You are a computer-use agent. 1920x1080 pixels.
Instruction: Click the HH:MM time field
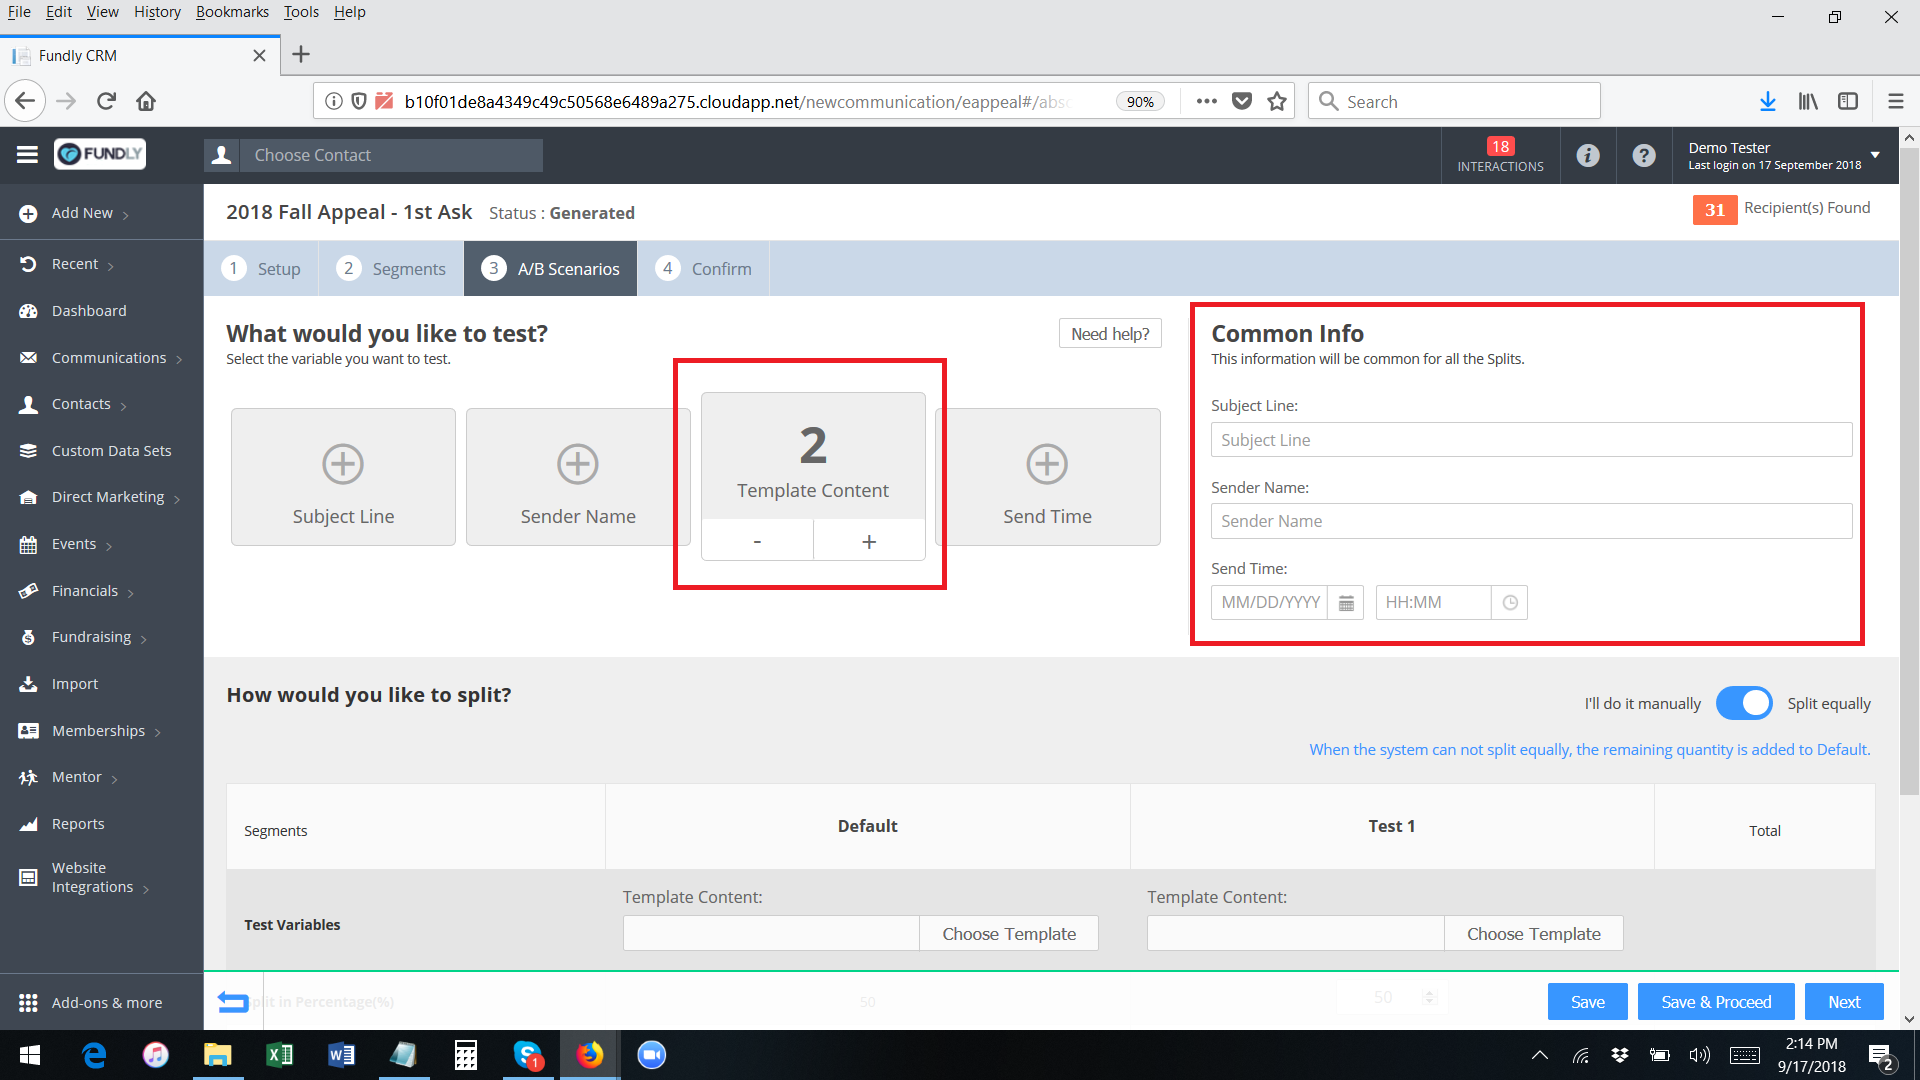1433,603
